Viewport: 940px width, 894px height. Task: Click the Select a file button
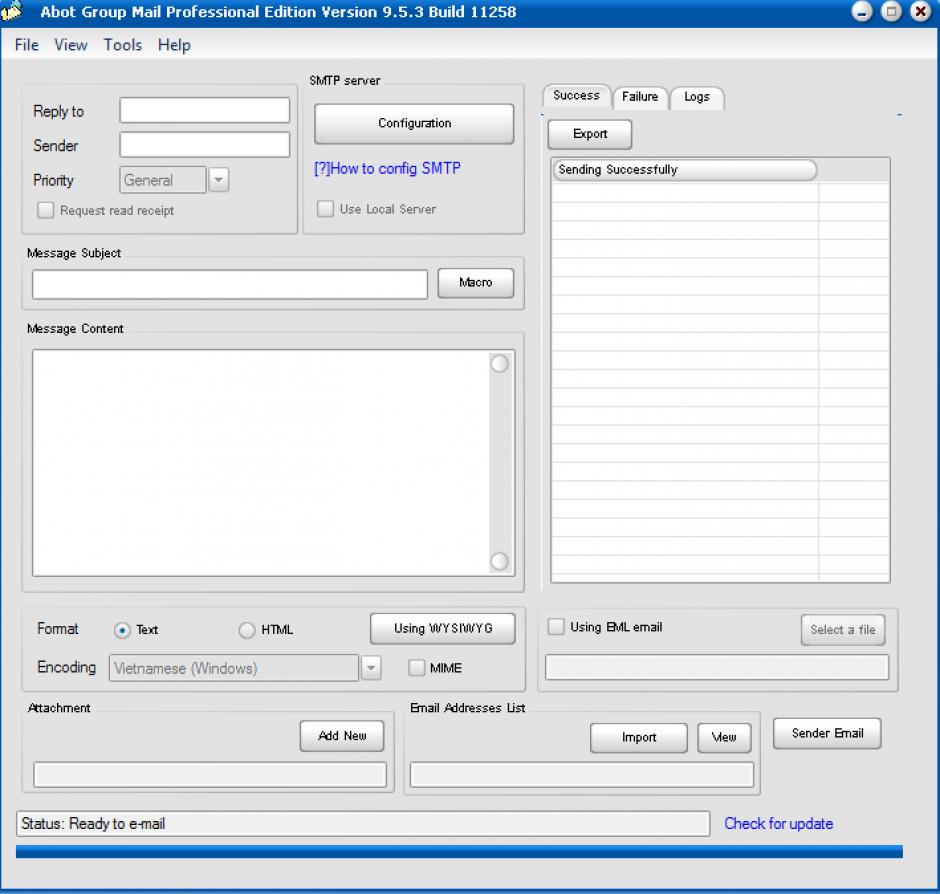tap(843, 630)
